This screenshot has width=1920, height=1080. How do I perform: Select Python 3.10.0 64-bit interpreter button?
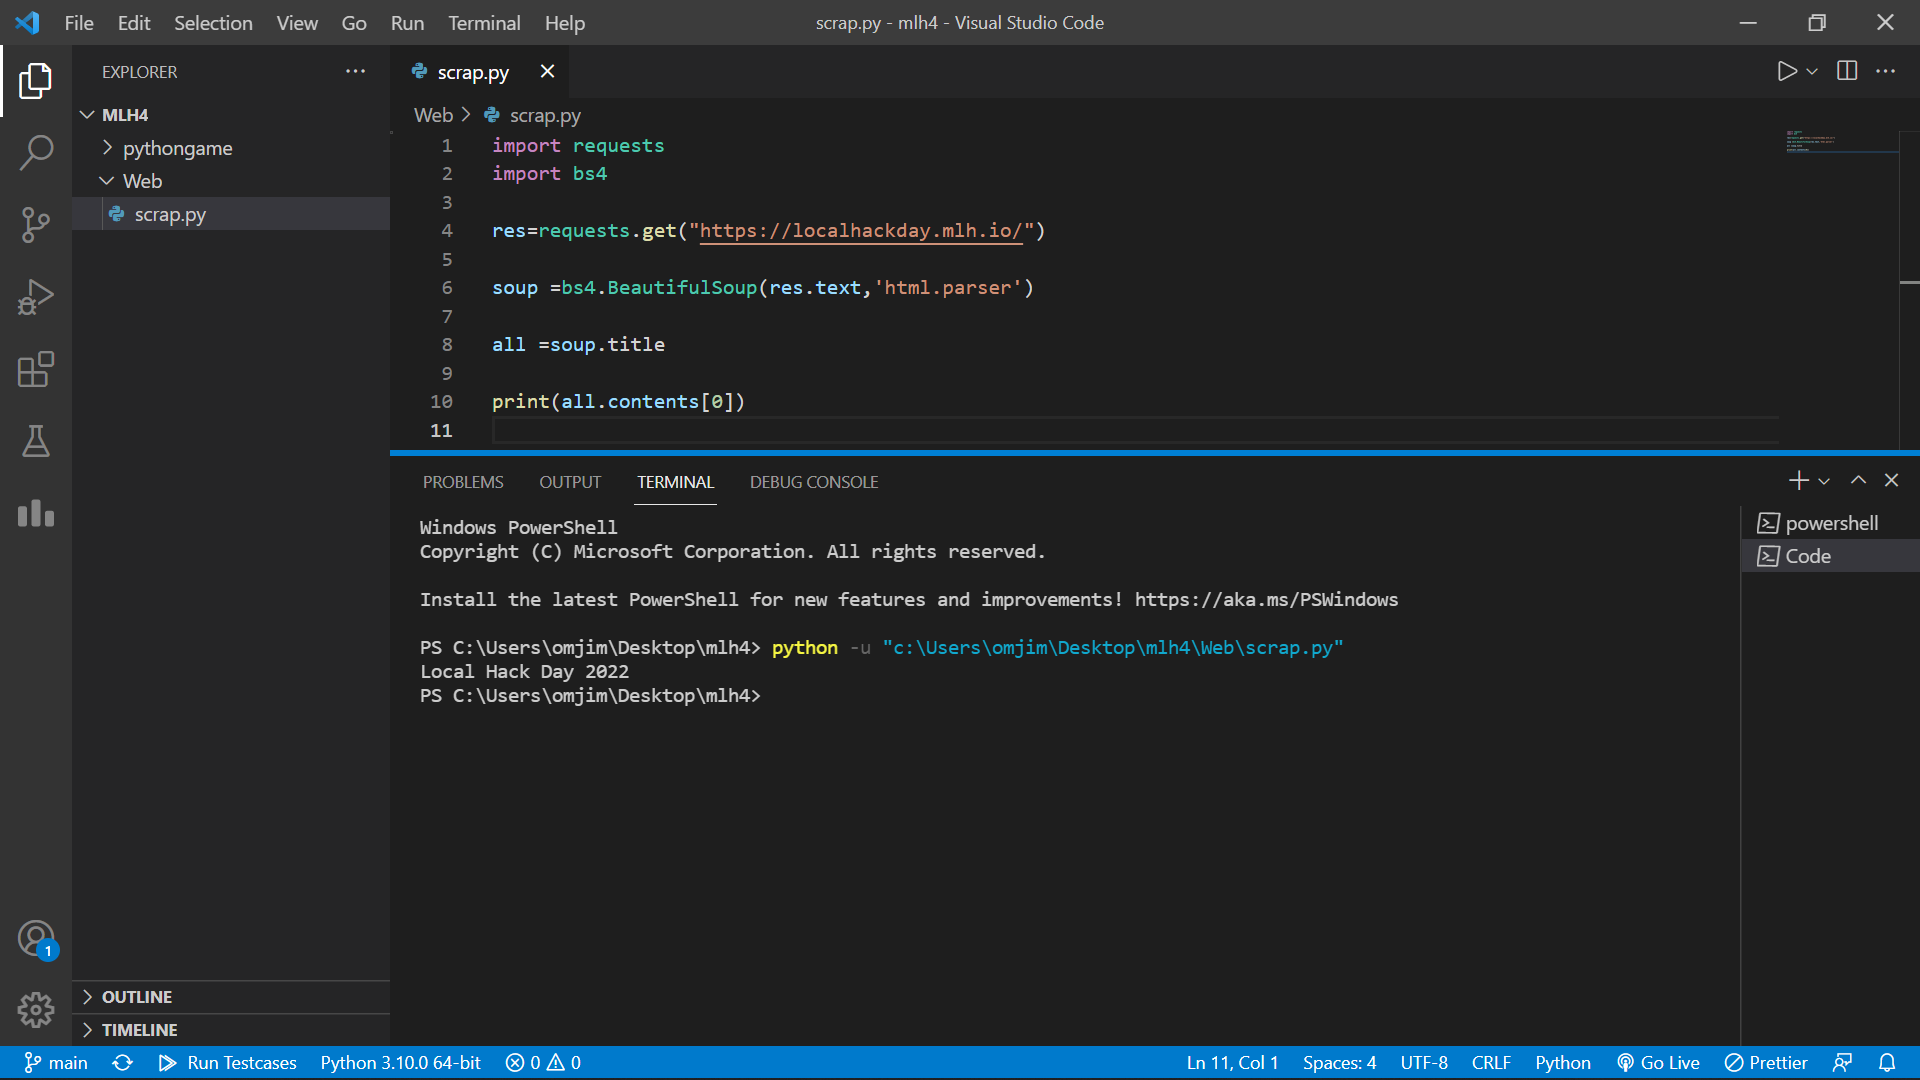[400, 1063]
